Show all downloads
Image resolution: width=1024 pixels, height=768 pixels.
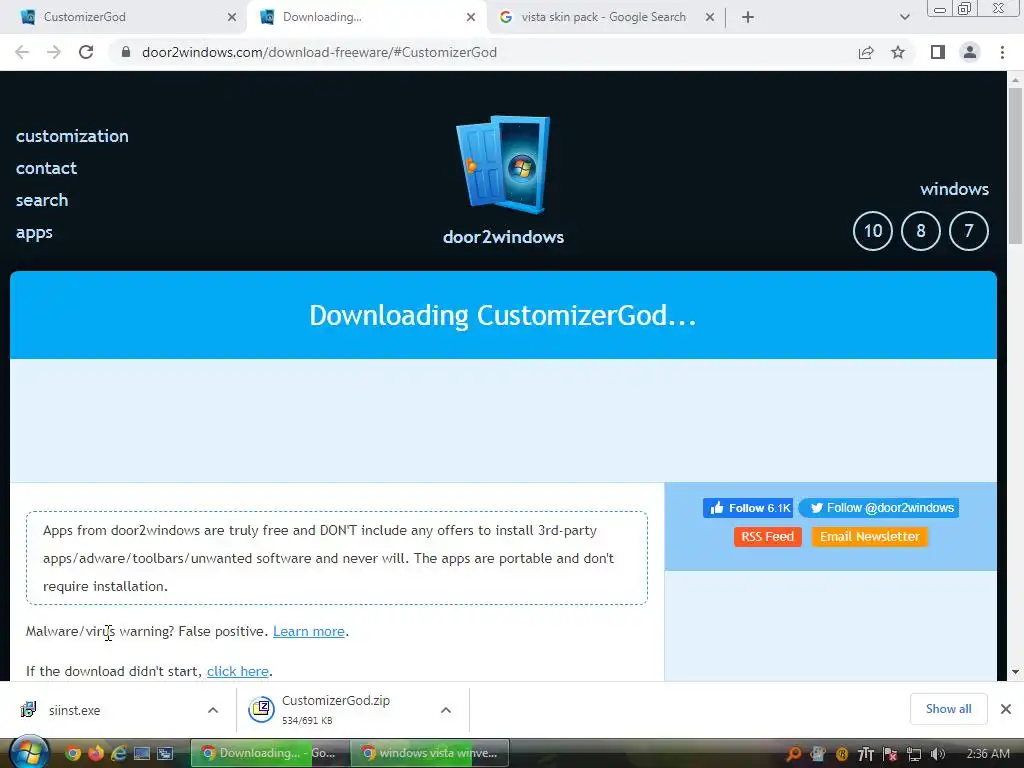[x=948, y=709]
